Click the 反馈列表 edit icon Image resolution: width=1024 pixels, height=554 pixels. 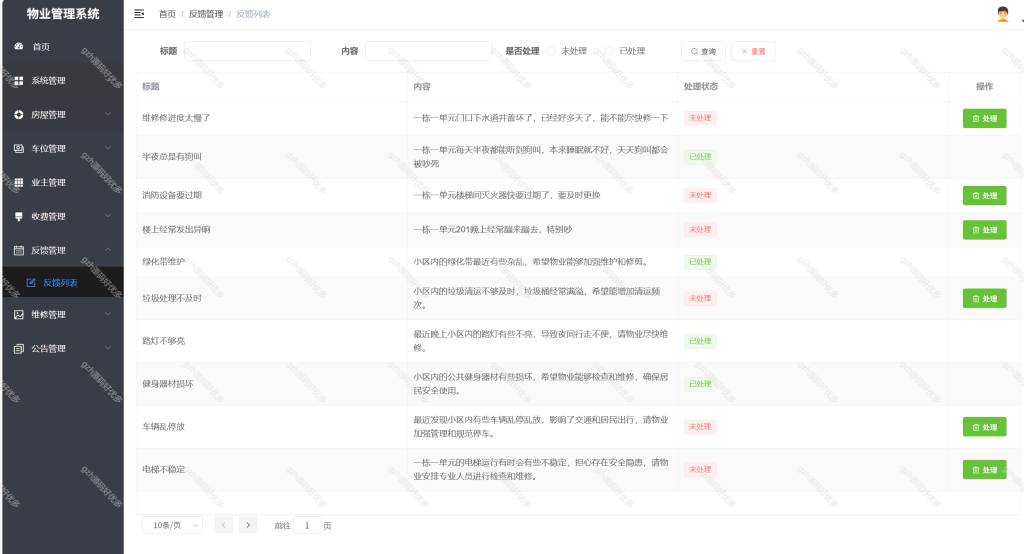[31, 283]
